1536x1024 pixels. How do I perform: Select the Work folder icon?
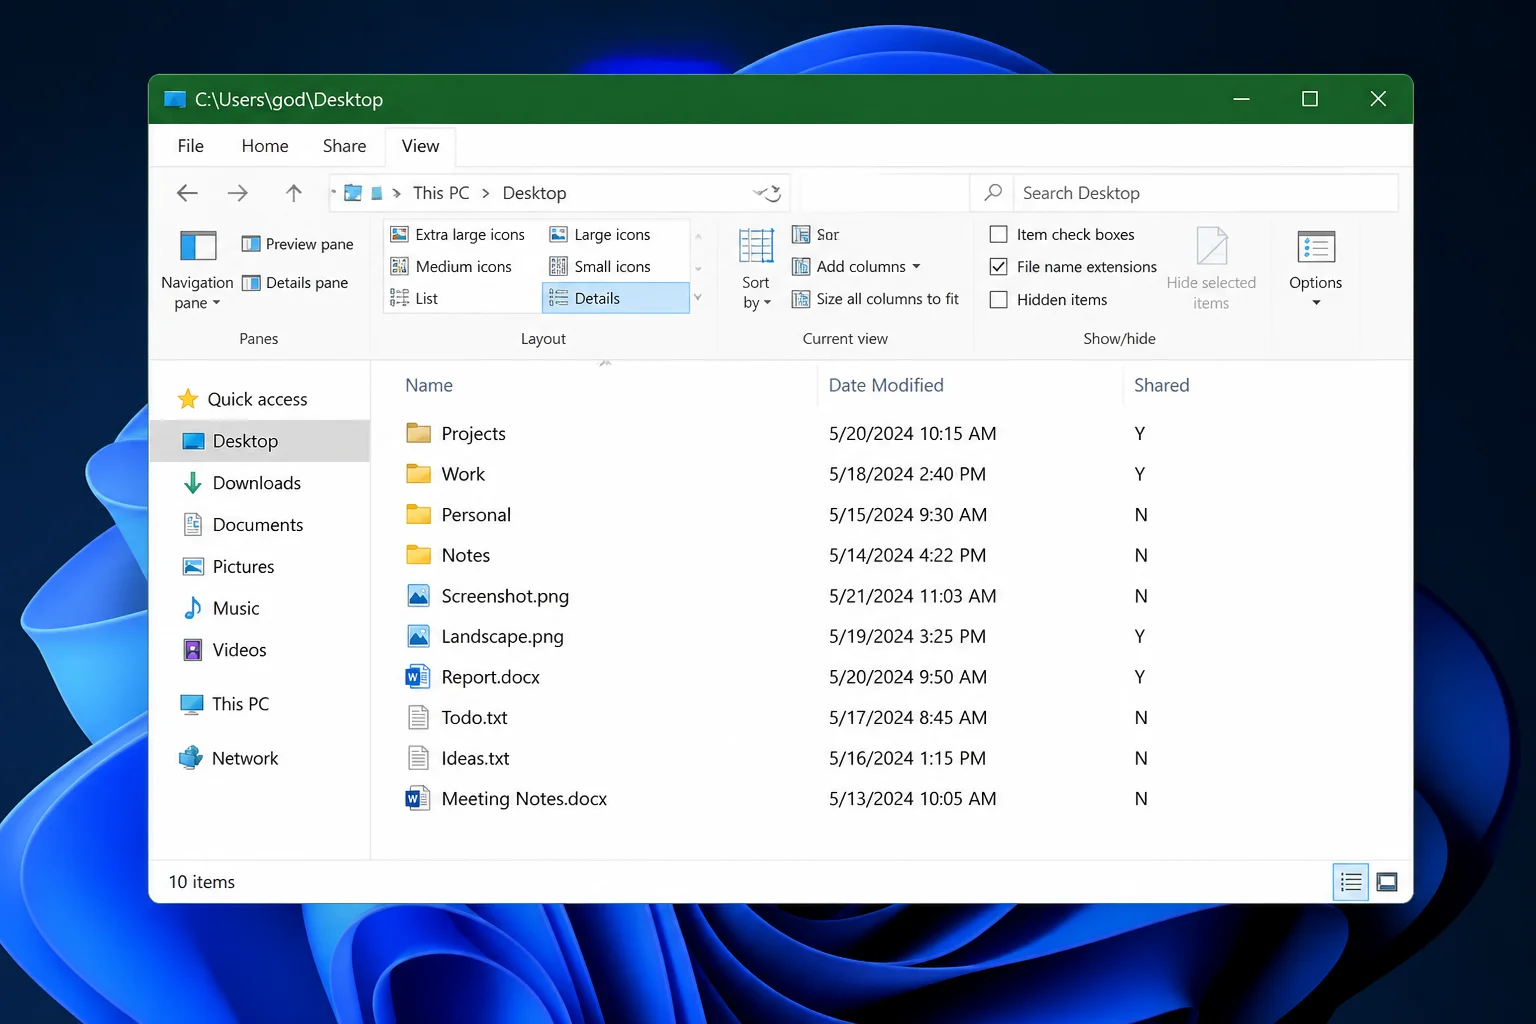tap(418, 474)
